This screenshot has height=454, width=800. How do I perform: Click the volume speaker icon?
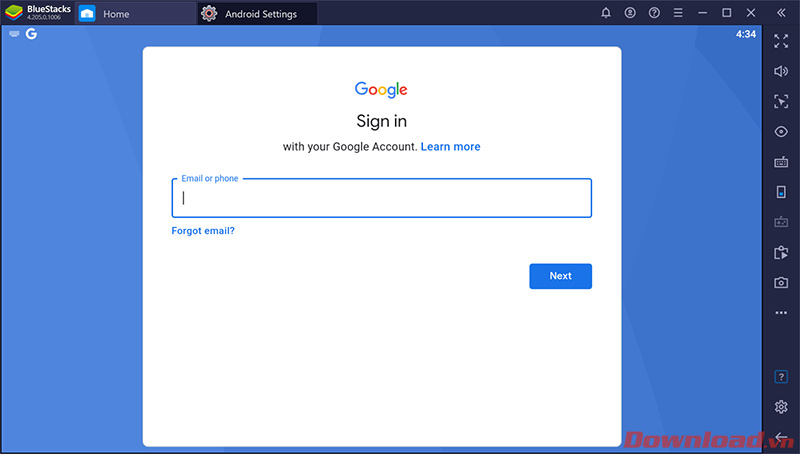tap(781, 71)
